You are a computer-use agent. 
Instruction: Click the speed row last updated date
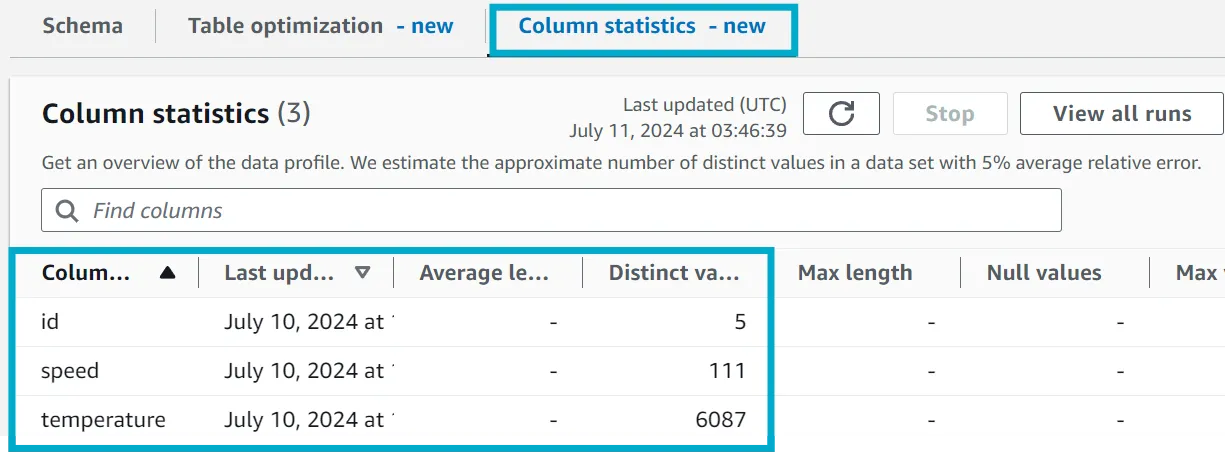(309, 371)
